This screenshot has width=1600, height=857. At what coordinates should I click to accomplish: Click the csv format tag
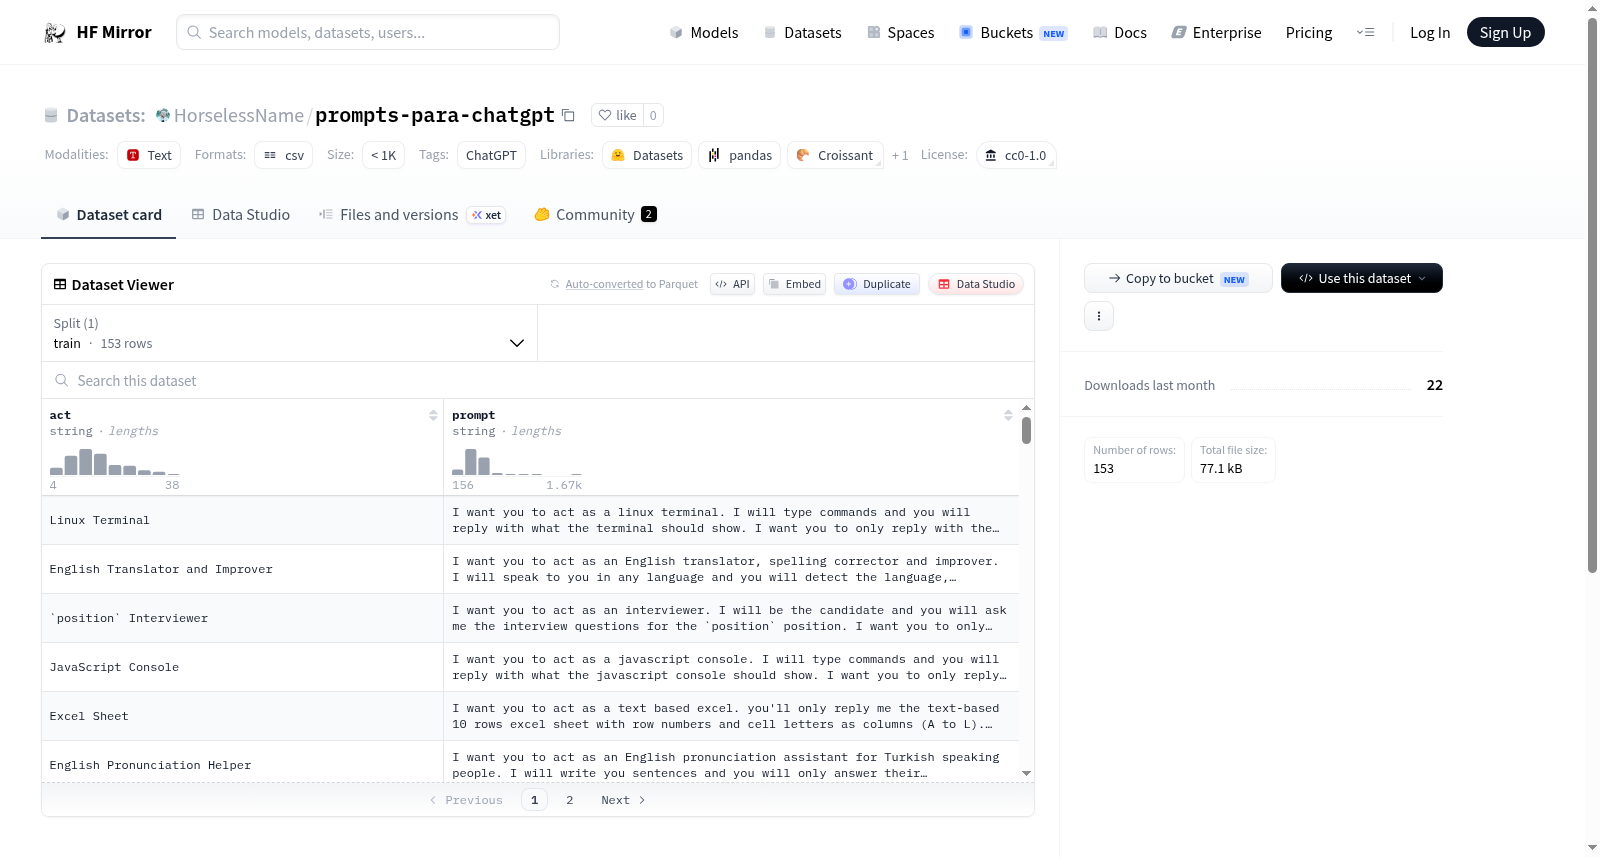(284, 155)
